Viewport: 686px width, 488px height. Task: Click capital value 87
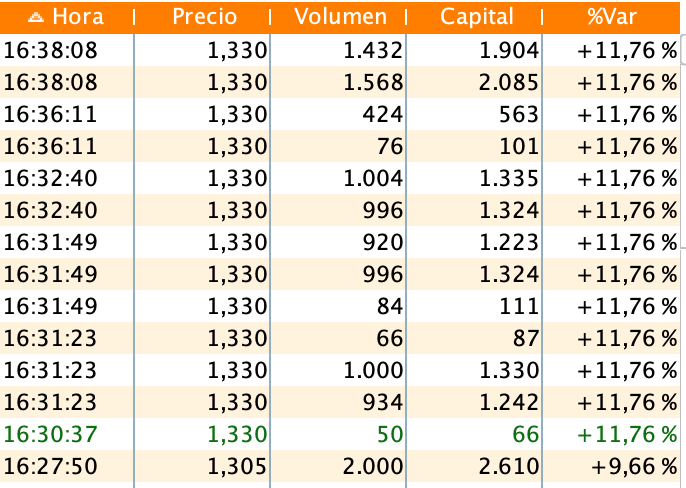525,338
